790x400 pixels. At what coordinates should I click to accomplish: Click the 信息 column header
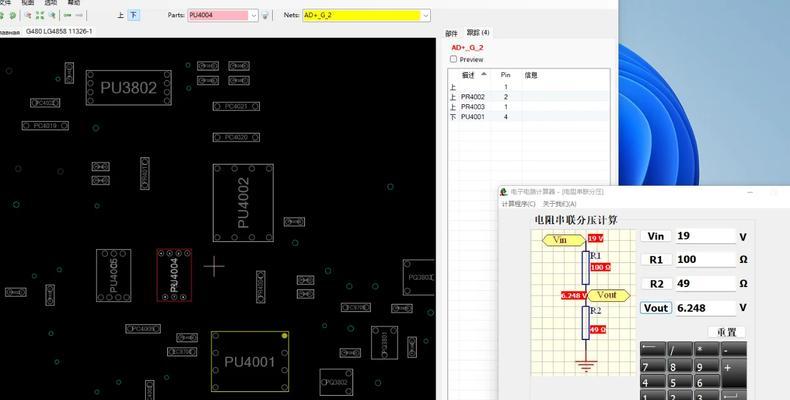coord(531,75)
